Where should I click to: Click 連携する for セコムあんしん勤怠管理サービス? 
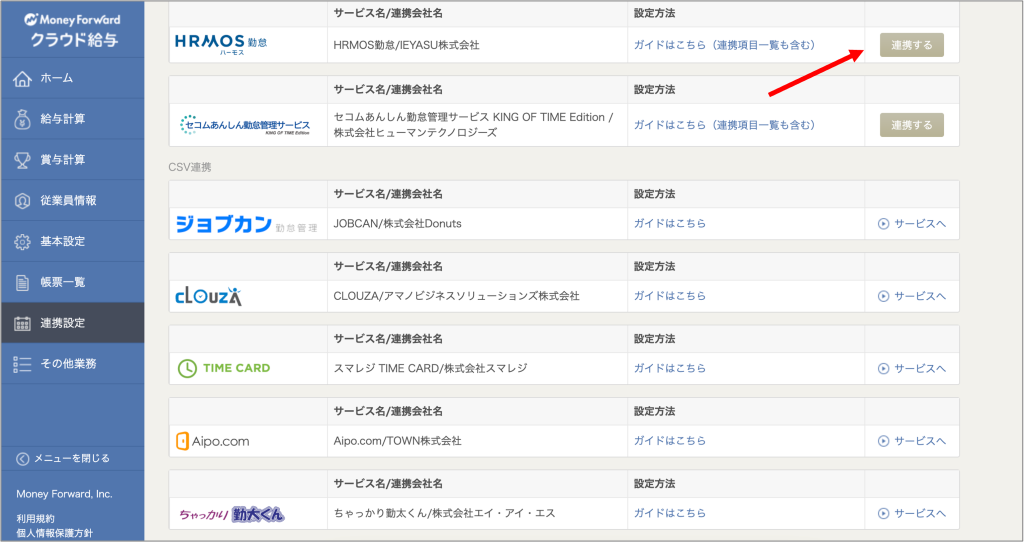point(912,125)
